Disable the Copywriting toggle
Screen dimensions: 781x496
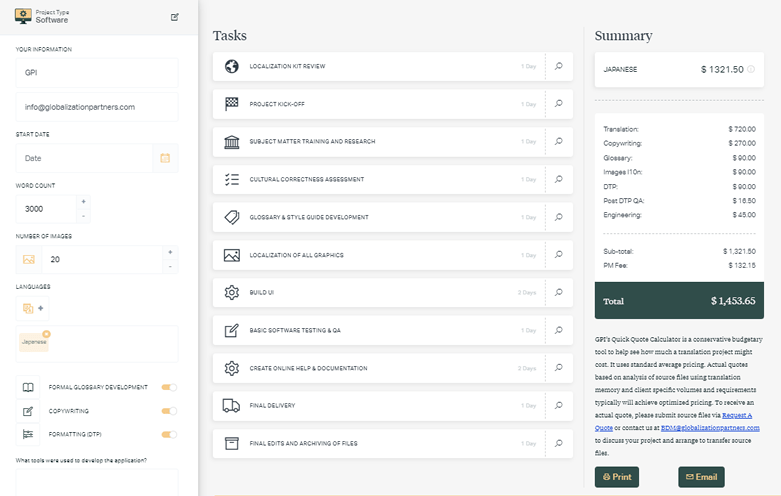(x=169, y=411)
